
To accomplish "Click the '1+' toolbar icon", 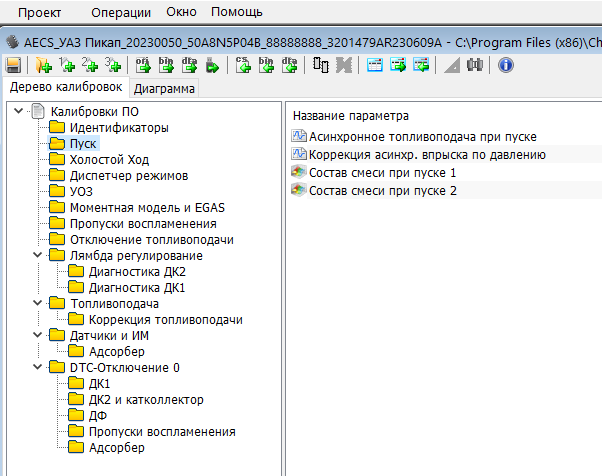I will click(68, 65).
